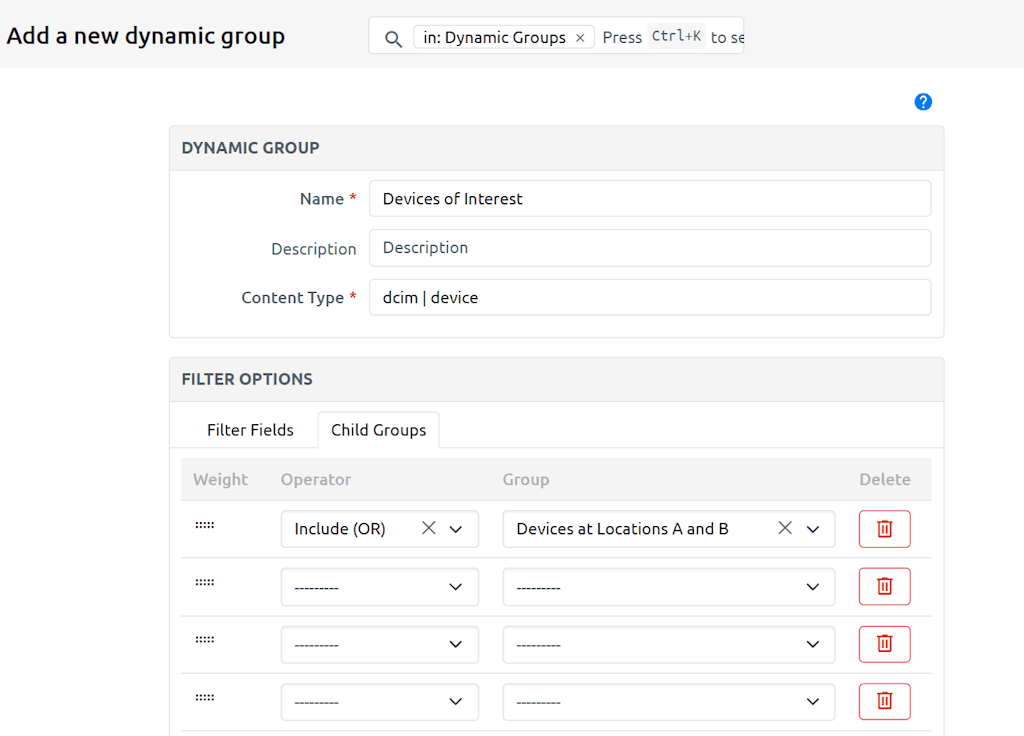Image resolution: width=1024 pixels, height=736 pixels.
Task: Open the Operator dropdown in the second row
Action: pos(456,586)
